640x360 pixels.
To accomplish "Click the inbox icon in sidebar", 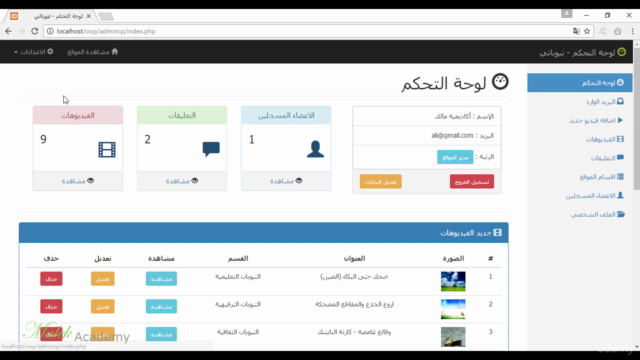I will coord(620,101).
